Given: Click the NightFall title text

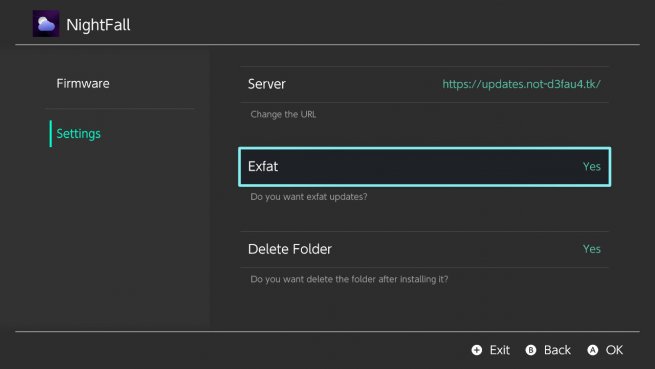Looking at the screenshot, I should pyautogui.click(x=98, y=25).
